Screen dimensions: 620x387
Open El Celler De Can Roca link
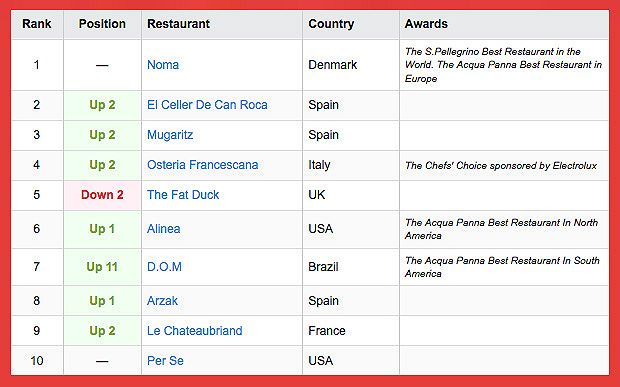tap(207, 105)
